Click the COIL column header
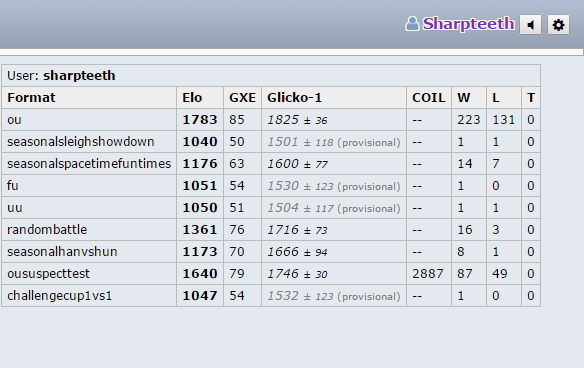This screenshot has width=584, height=368. (x=429, y=98)
